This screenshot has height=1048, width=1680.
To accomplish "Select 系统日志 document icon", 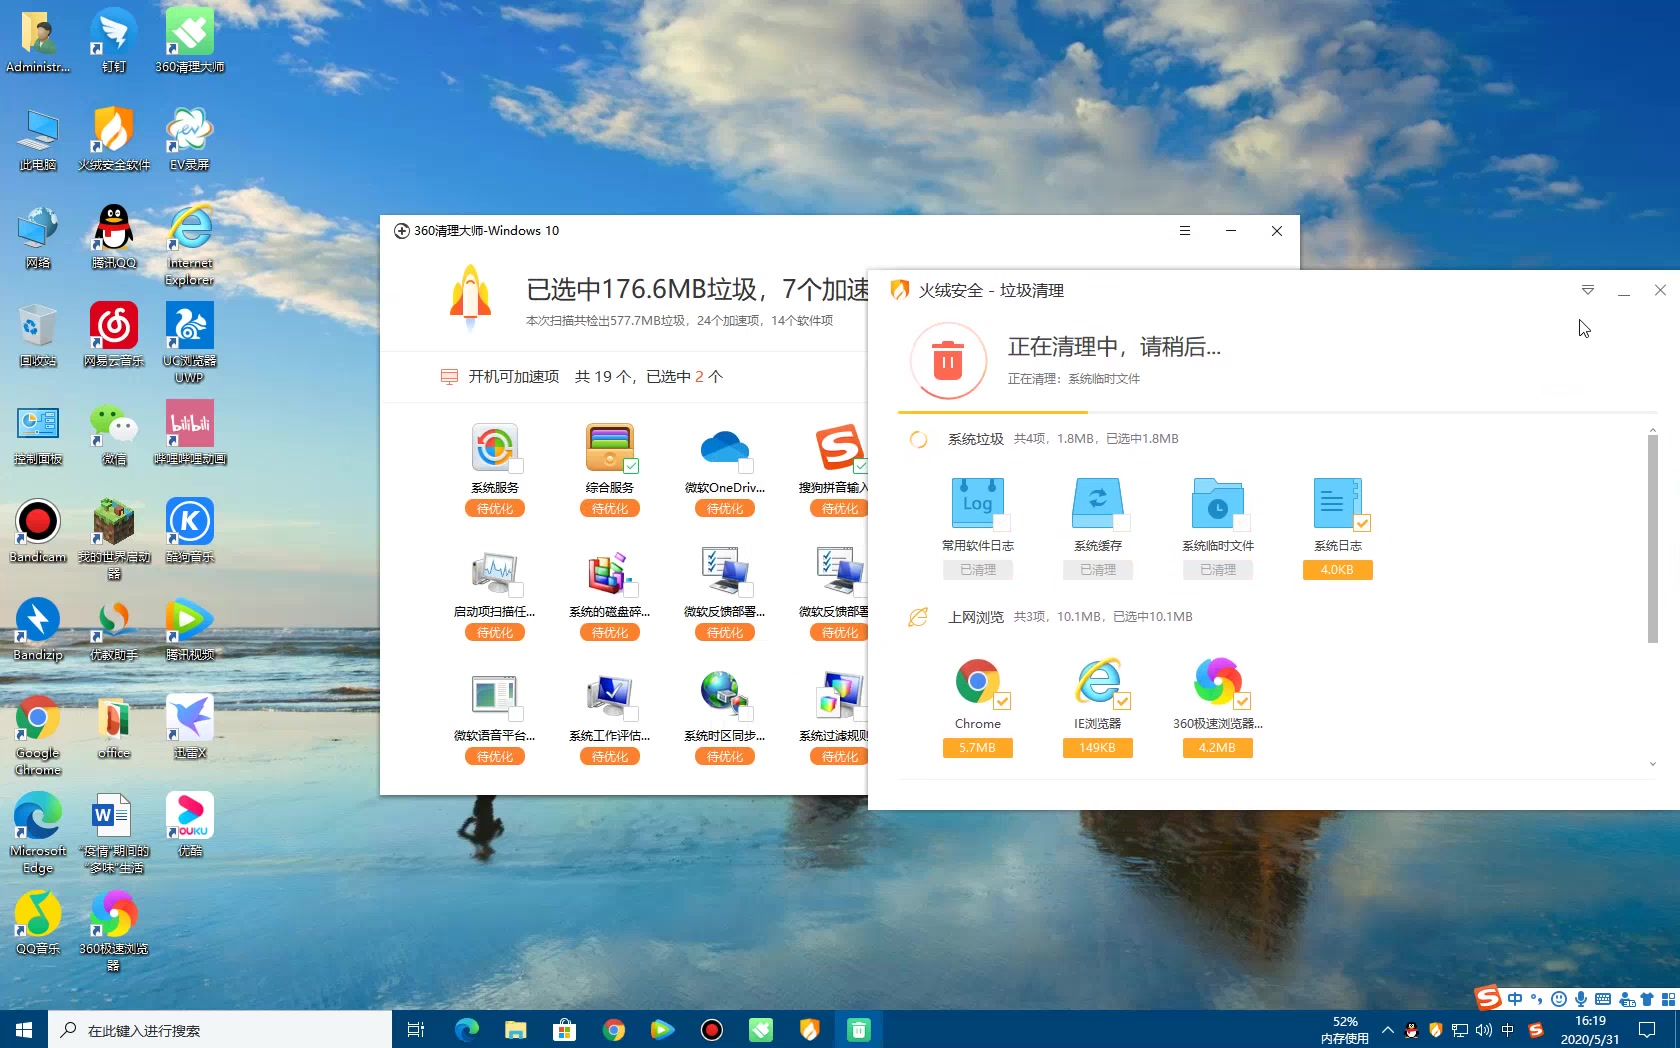I will coord(1337,503).
